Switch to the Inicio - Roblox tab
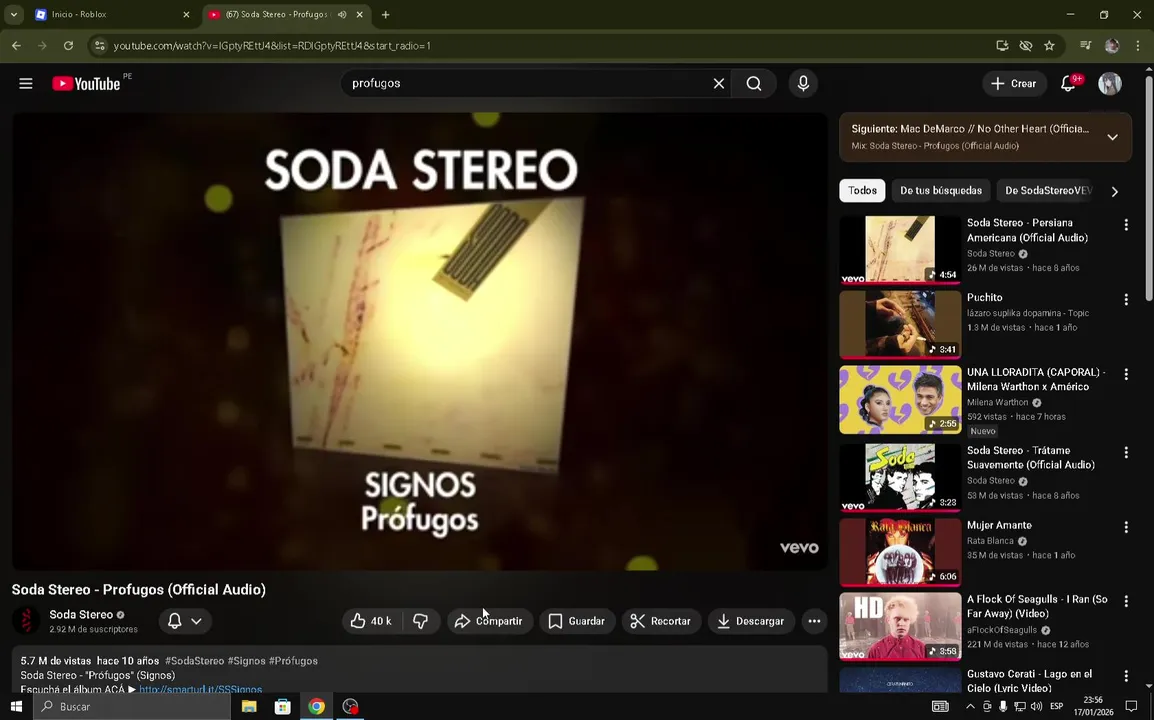Viewport: 1154px width, 720px height. [113, 15]
